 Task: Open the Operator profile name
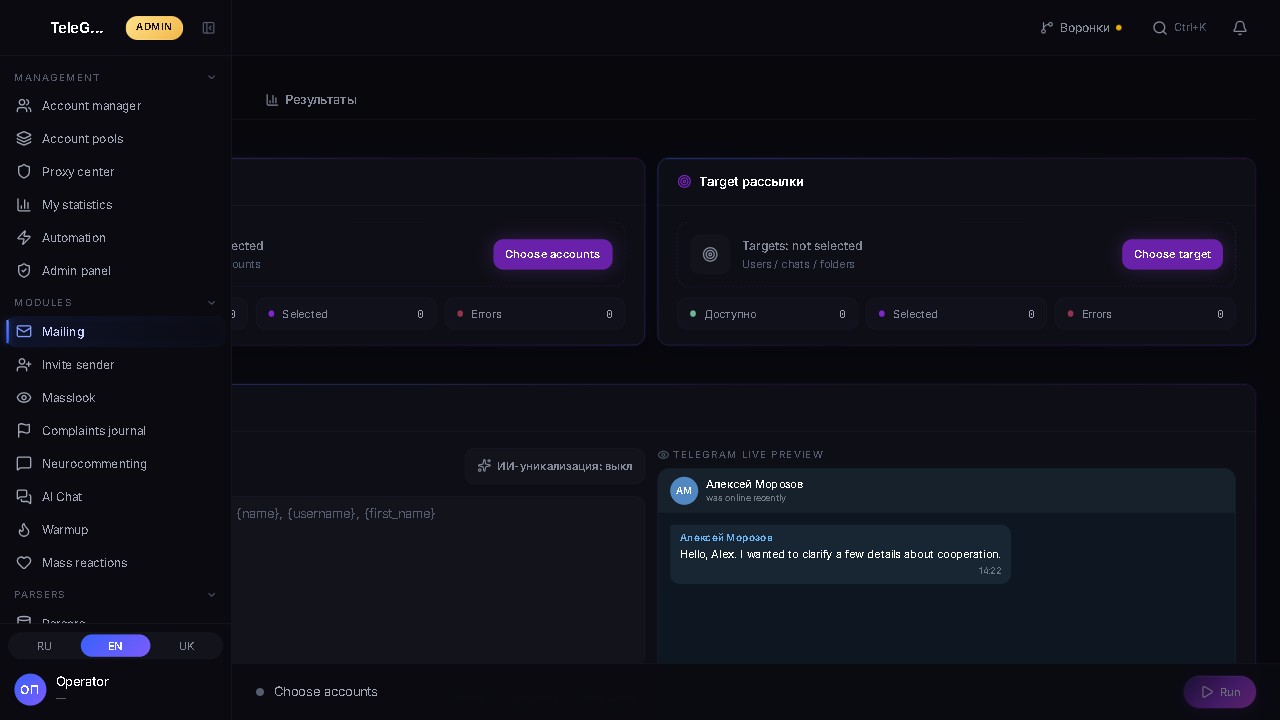click(x=83, y=682)
